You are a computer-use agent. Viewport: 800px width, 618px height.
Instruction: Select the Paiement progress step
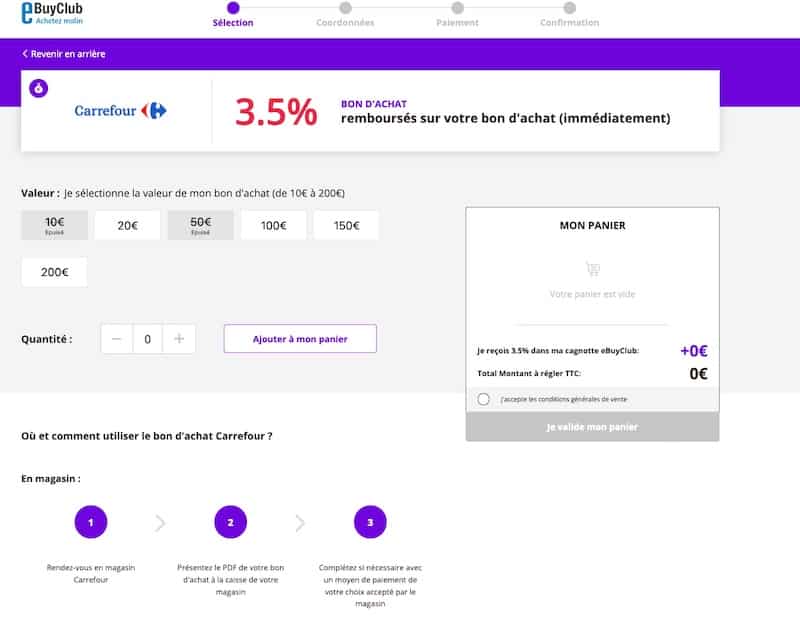click(458, 15)
